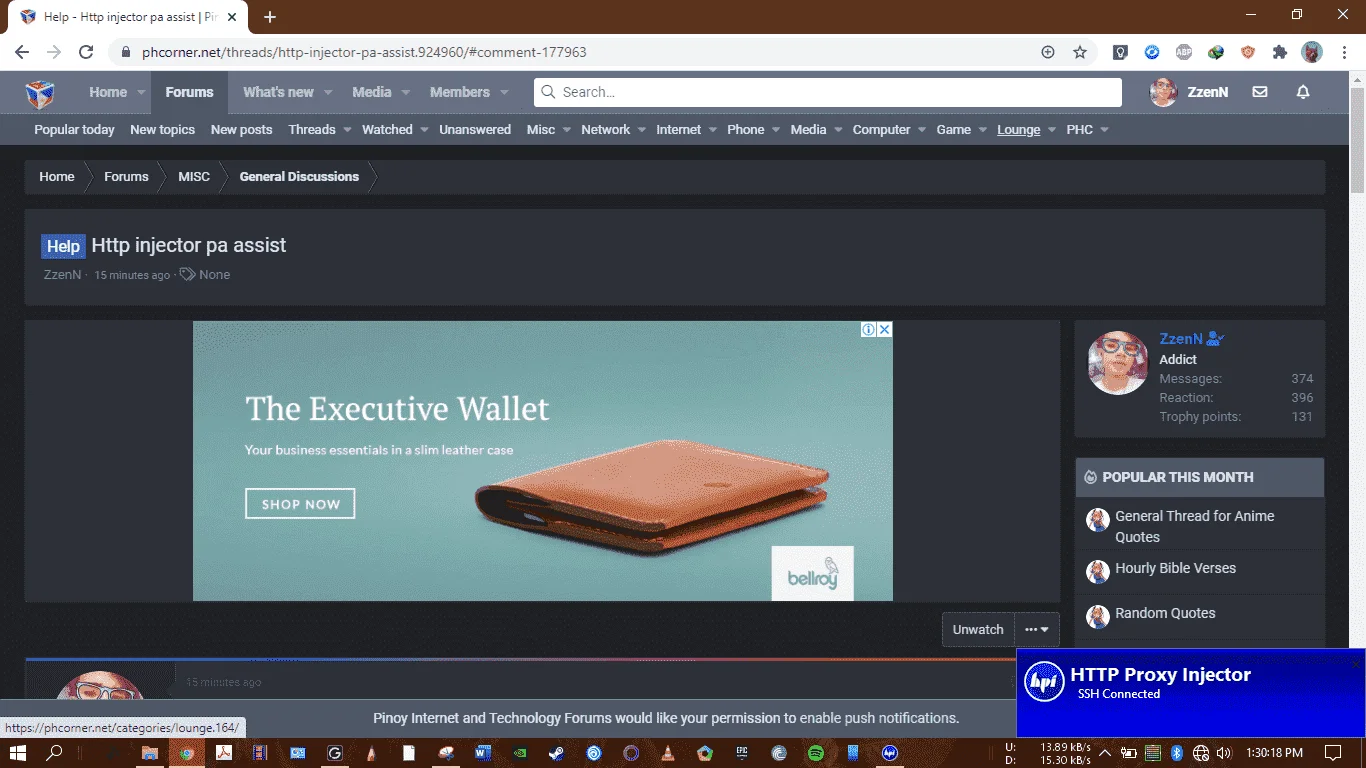Viewport: 1366px width, 768px height.
Task: Close the Bellroy ad with X
Action: (885, 329)
